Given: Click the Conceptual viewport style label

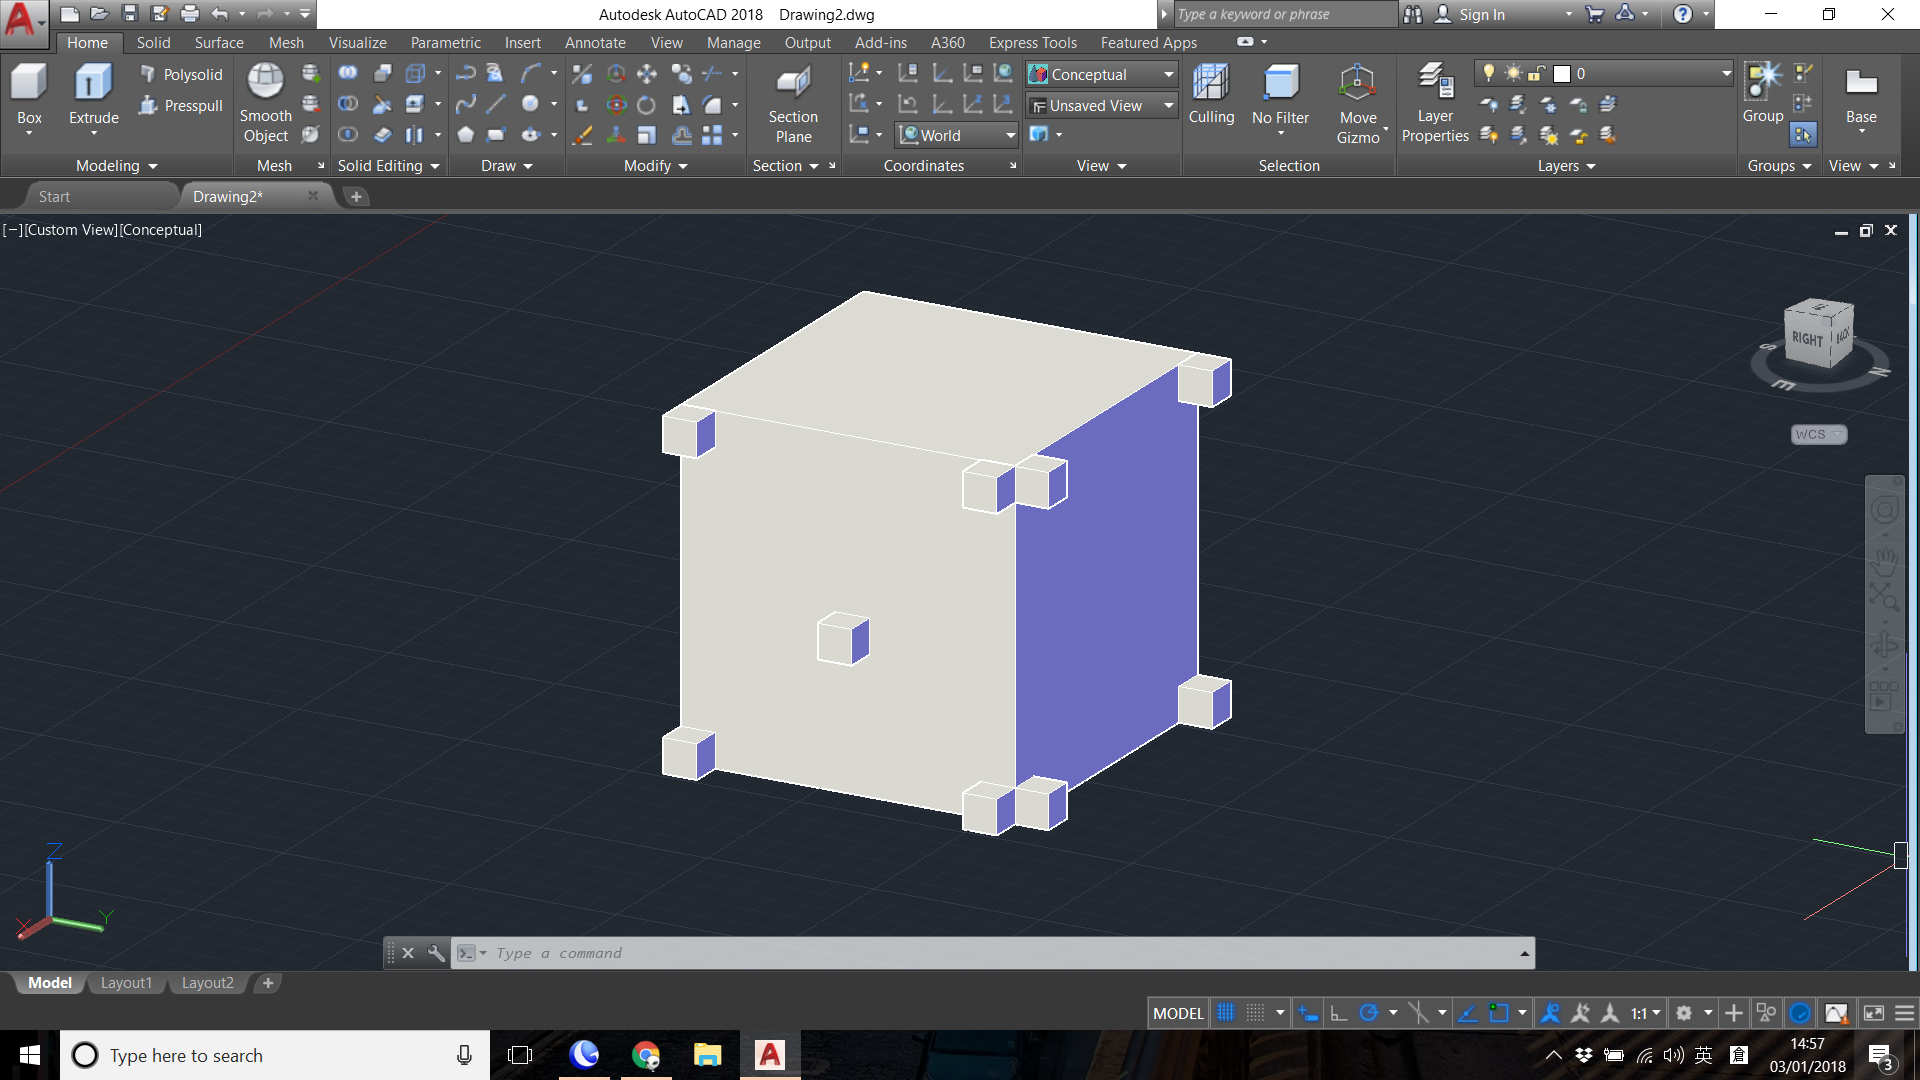Looking at the screenshot, I should click(161, 230).
